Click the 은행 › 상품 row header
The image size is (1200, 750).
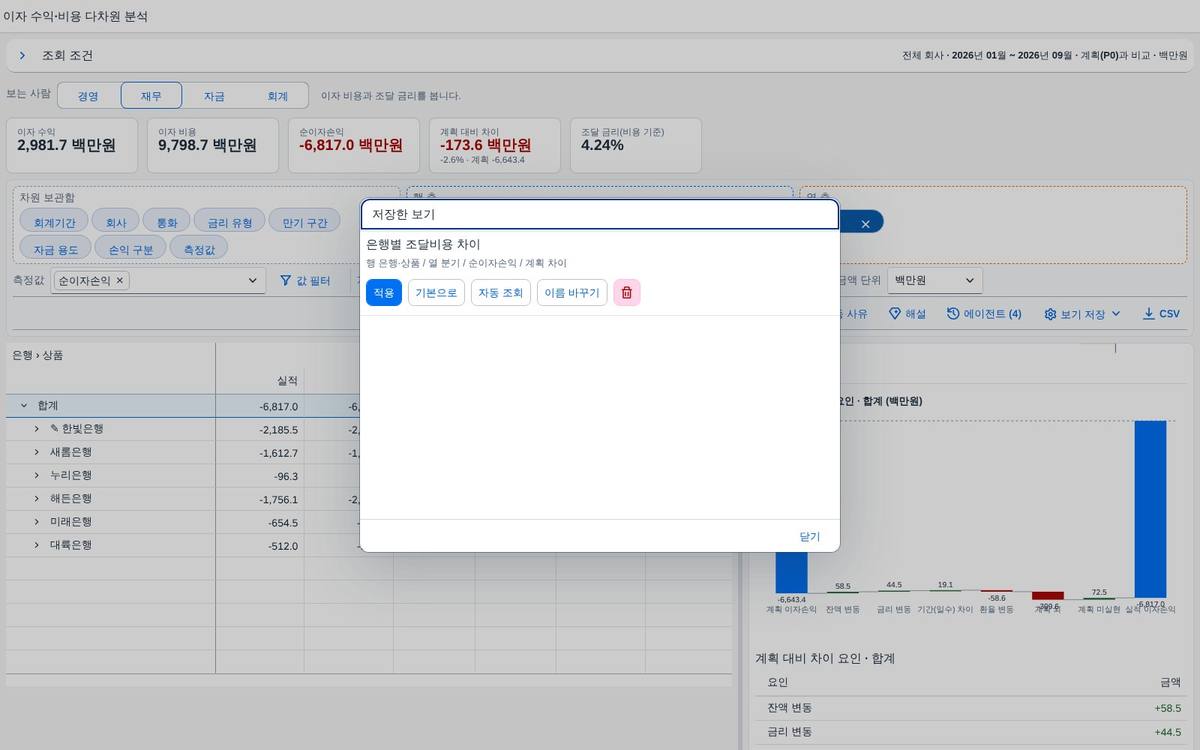(x=37, y=355)
